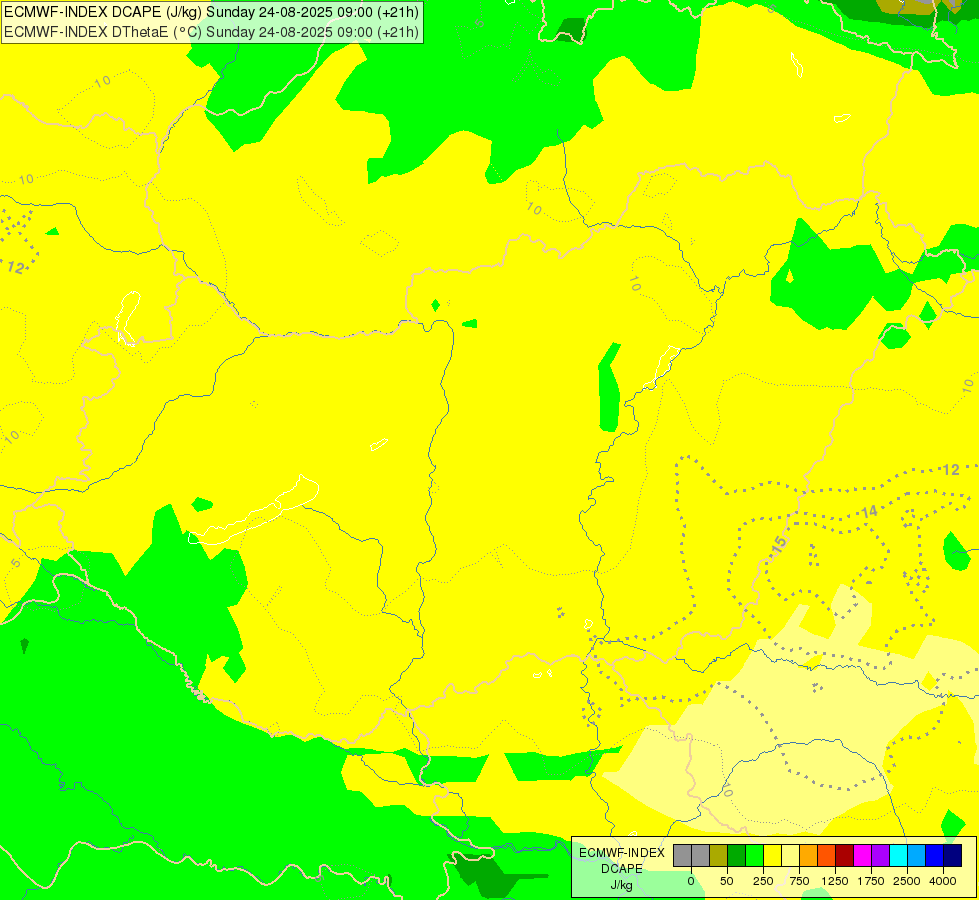Click the legend scale value 50
The width and height of the screenshot is (979, 900).
[x=727, y=881]
